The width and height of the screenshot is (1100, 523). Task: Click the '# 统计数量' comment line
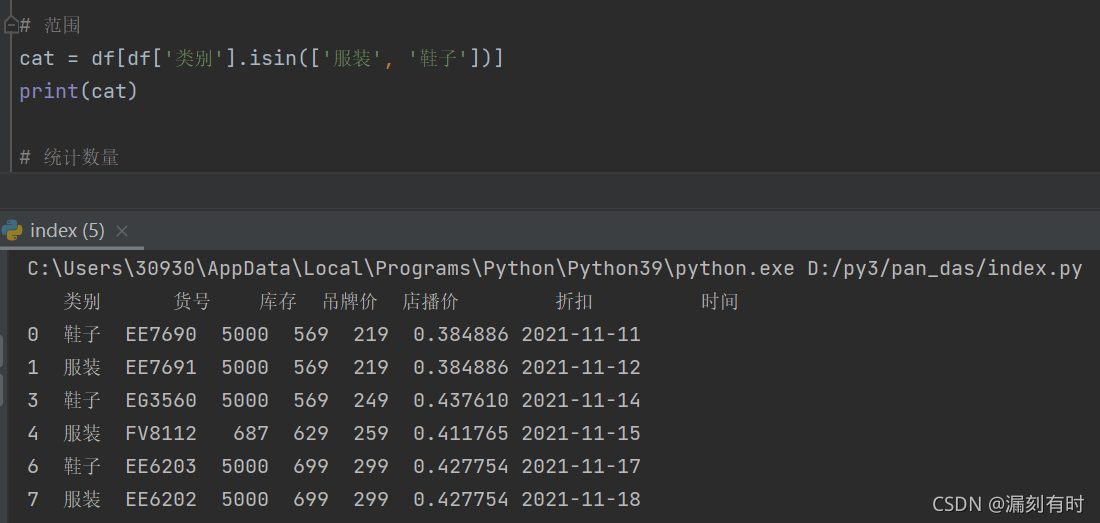click(x=69, y=157)
